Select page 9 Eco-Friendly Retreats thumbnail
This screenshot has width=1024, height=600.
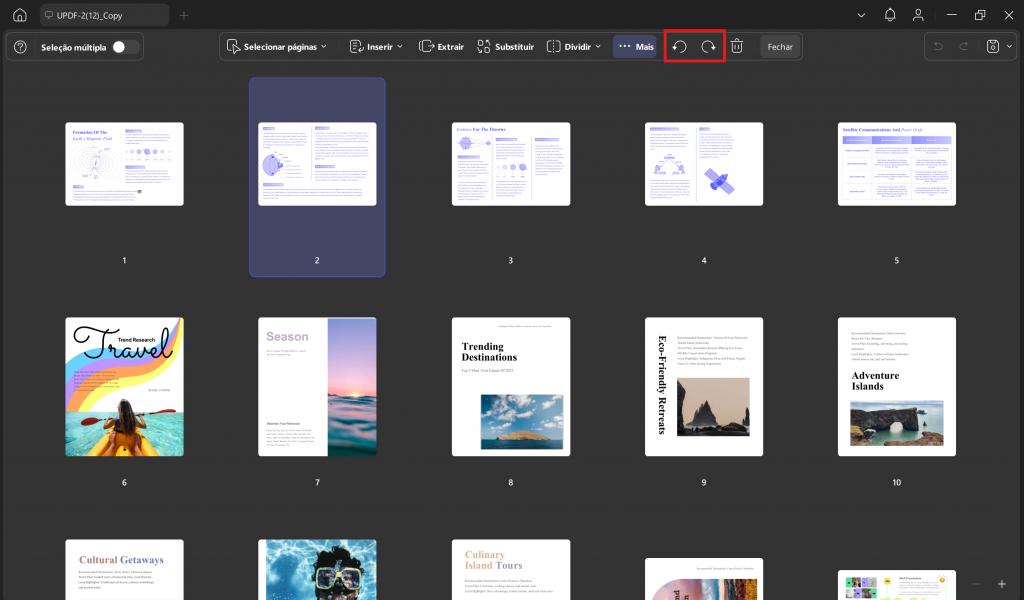(x=704, y=387)
